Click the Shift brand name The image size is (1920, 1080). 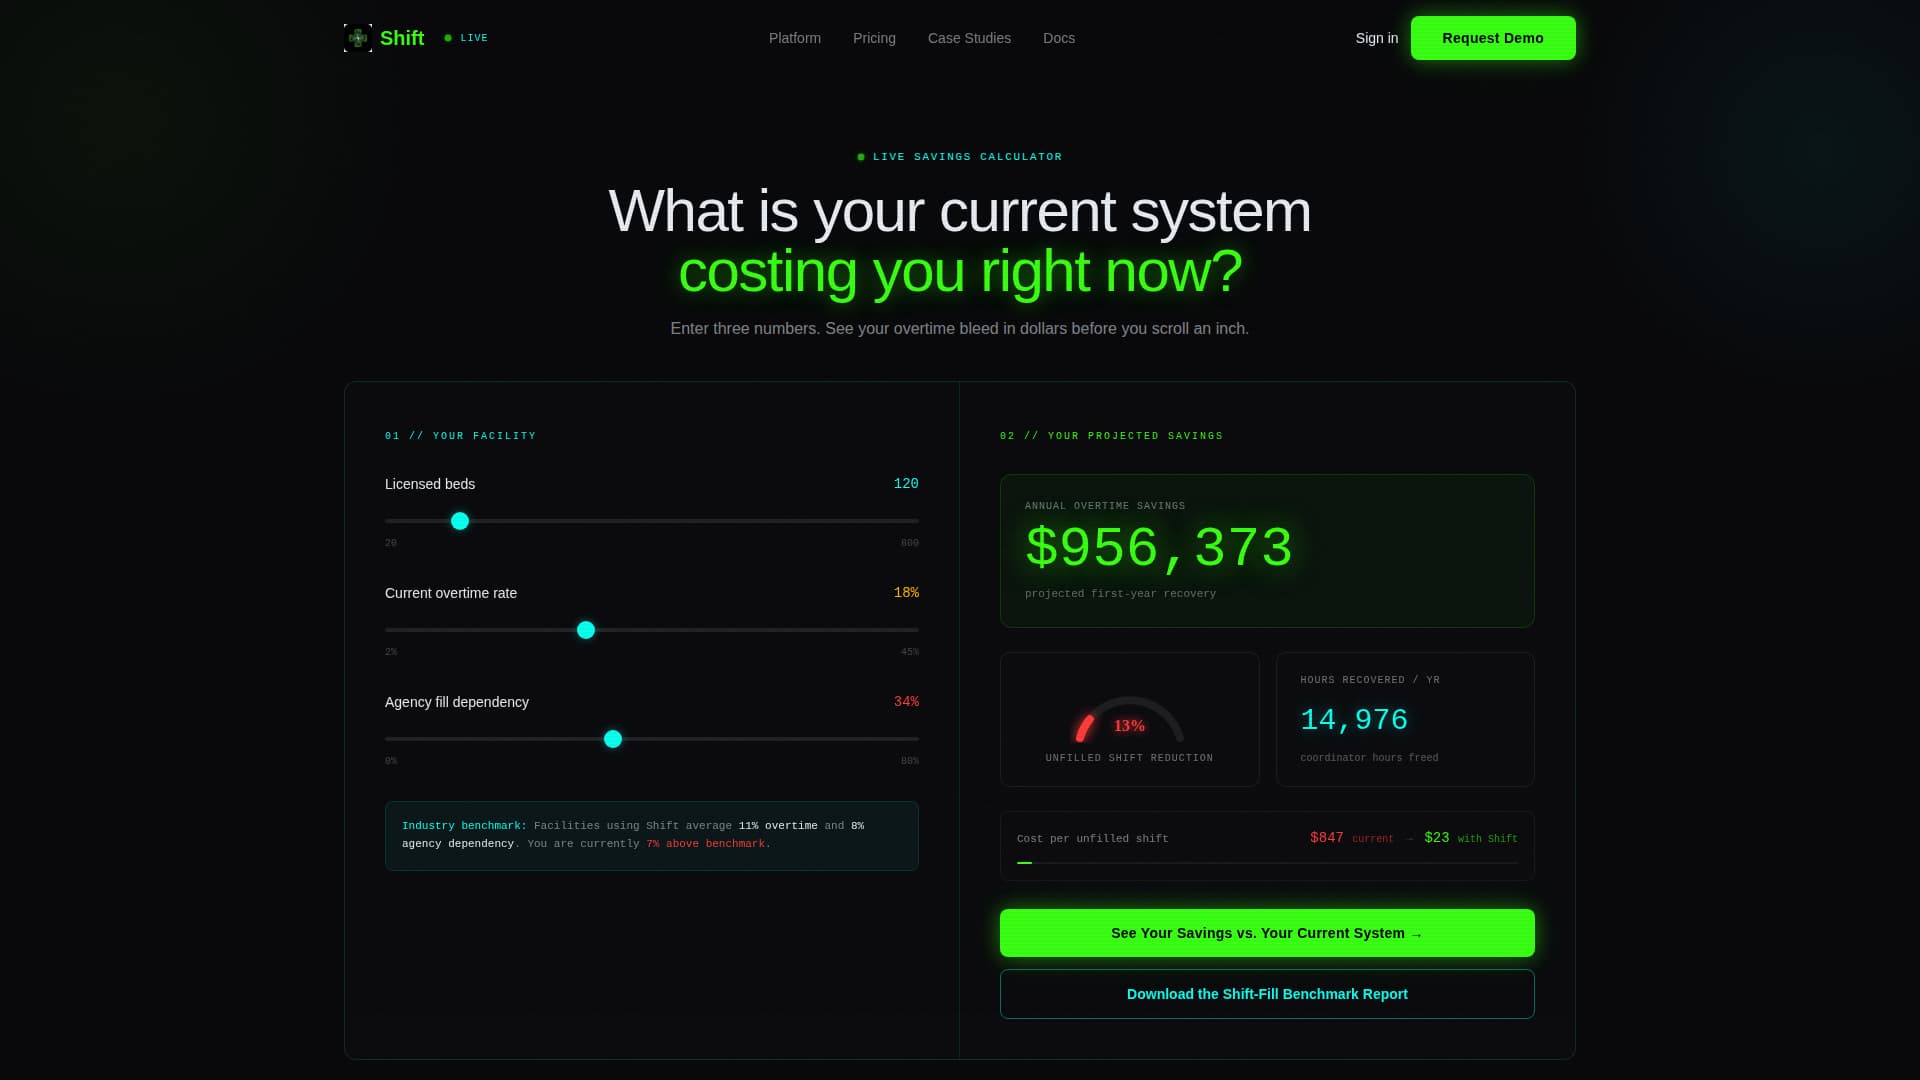point(402,38)
